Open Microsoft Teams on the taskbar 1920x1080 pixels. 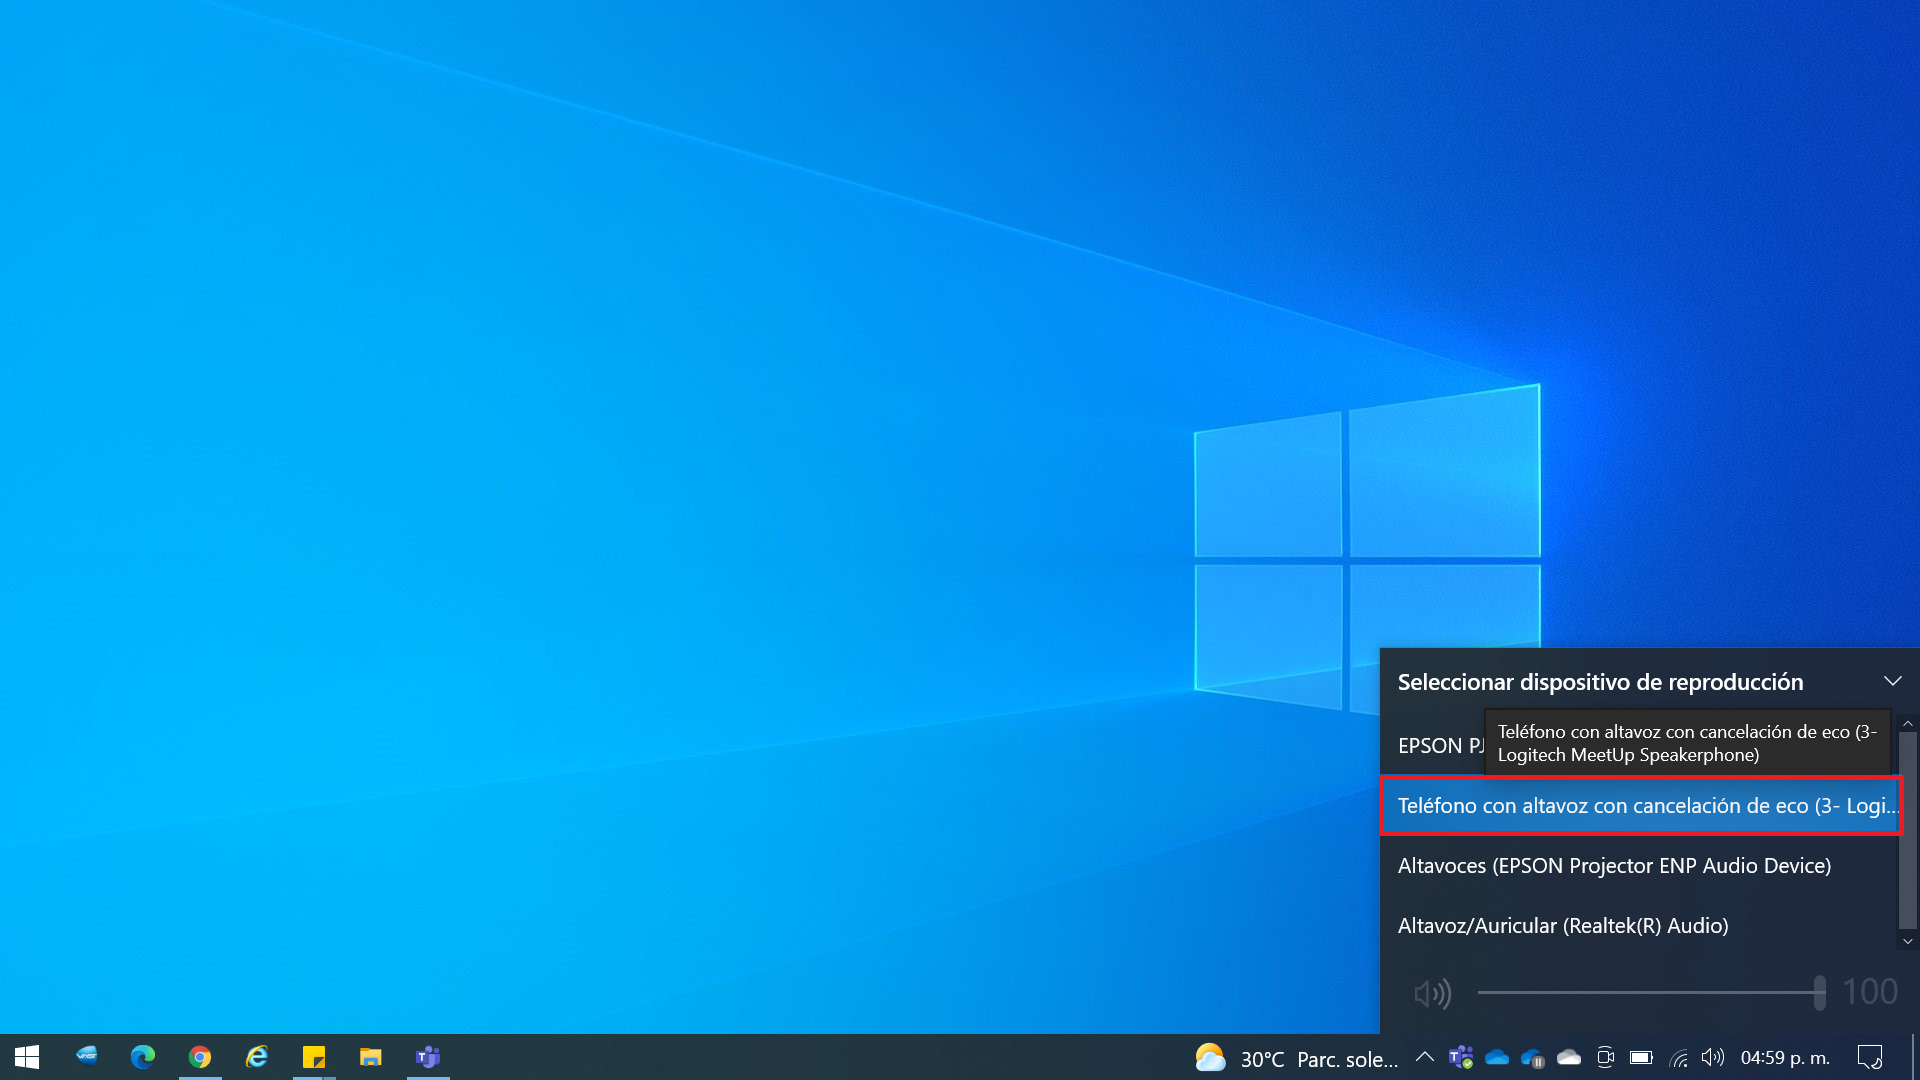pyautogui.click(x=428, y=1057)
